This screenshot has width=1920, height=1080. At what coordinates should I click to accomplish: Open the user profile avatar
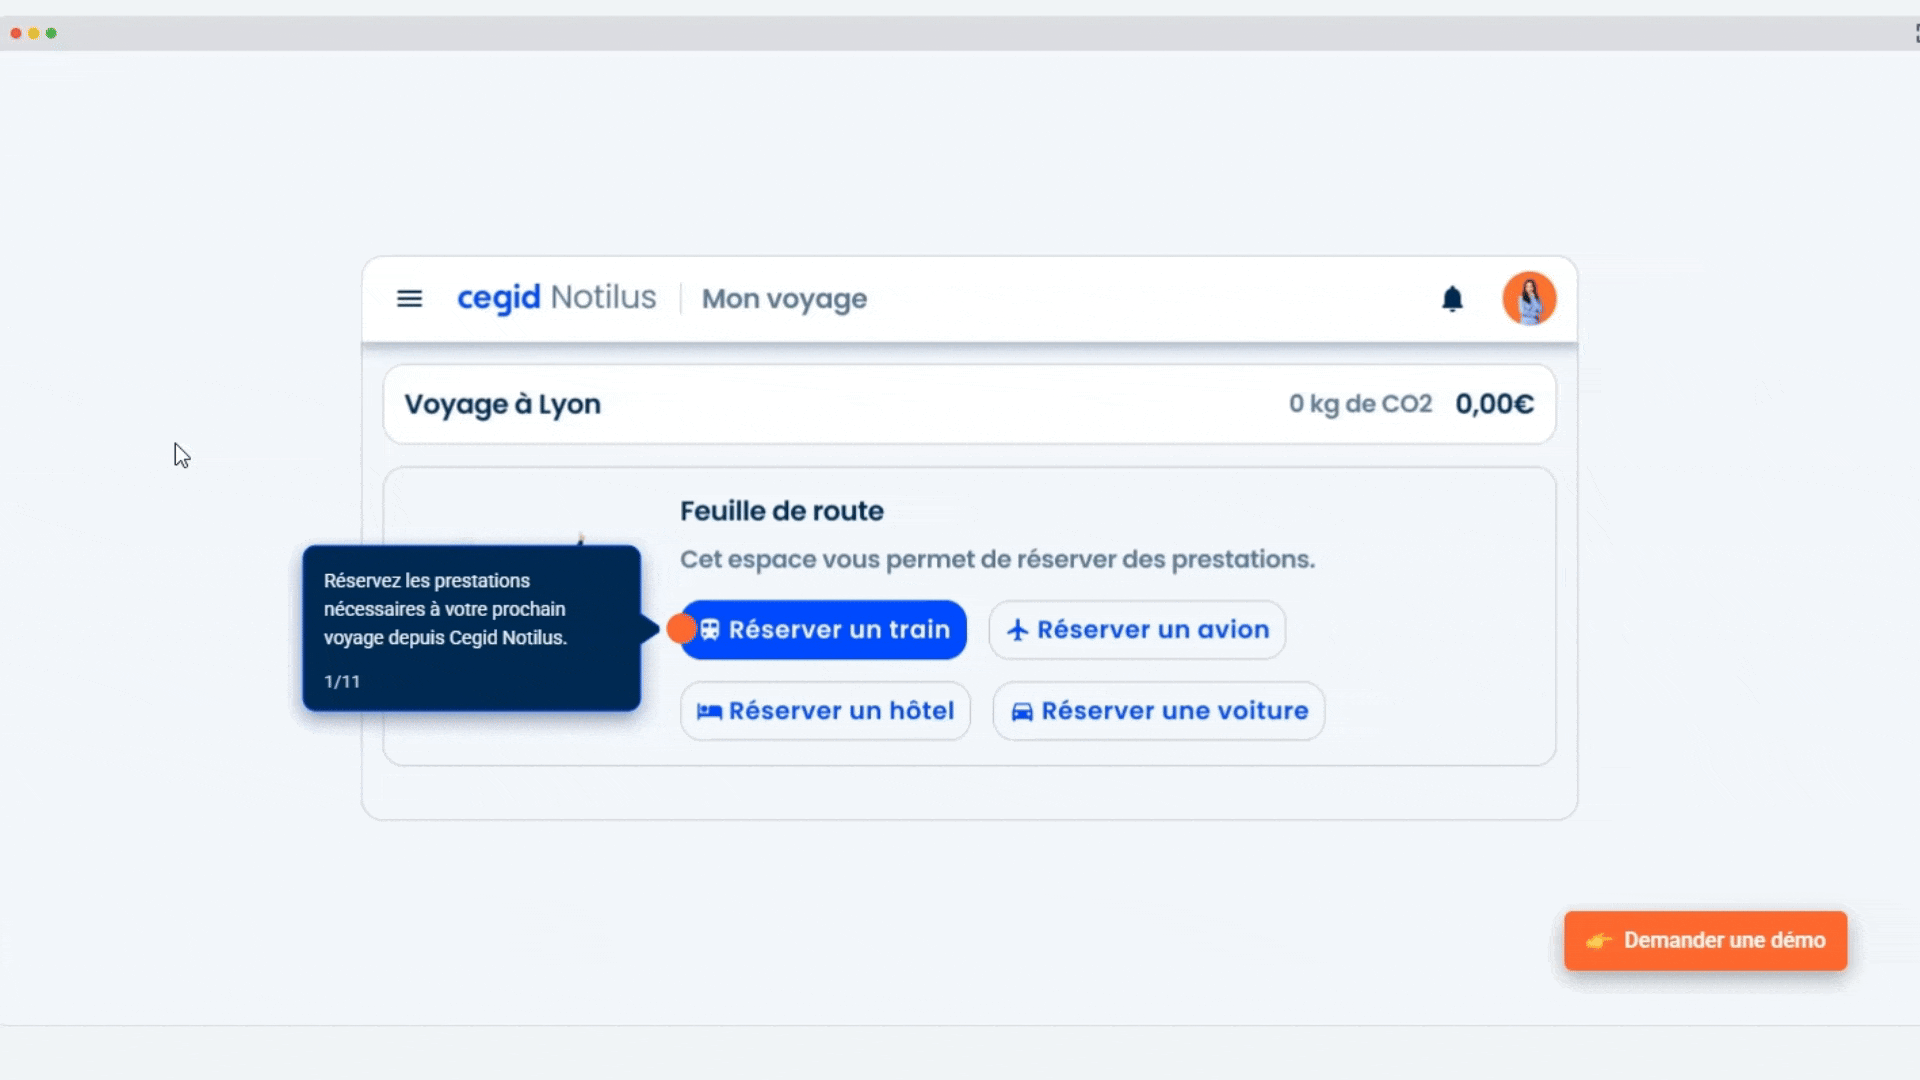[x=1528, y=299]
